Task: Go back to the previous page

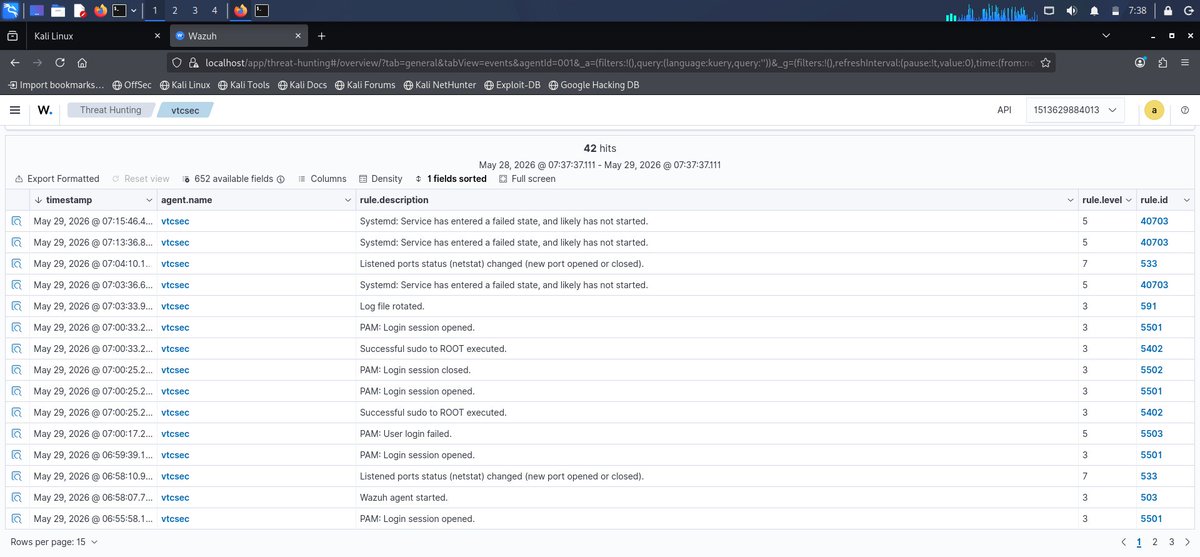Action: (x=16, y=61)
